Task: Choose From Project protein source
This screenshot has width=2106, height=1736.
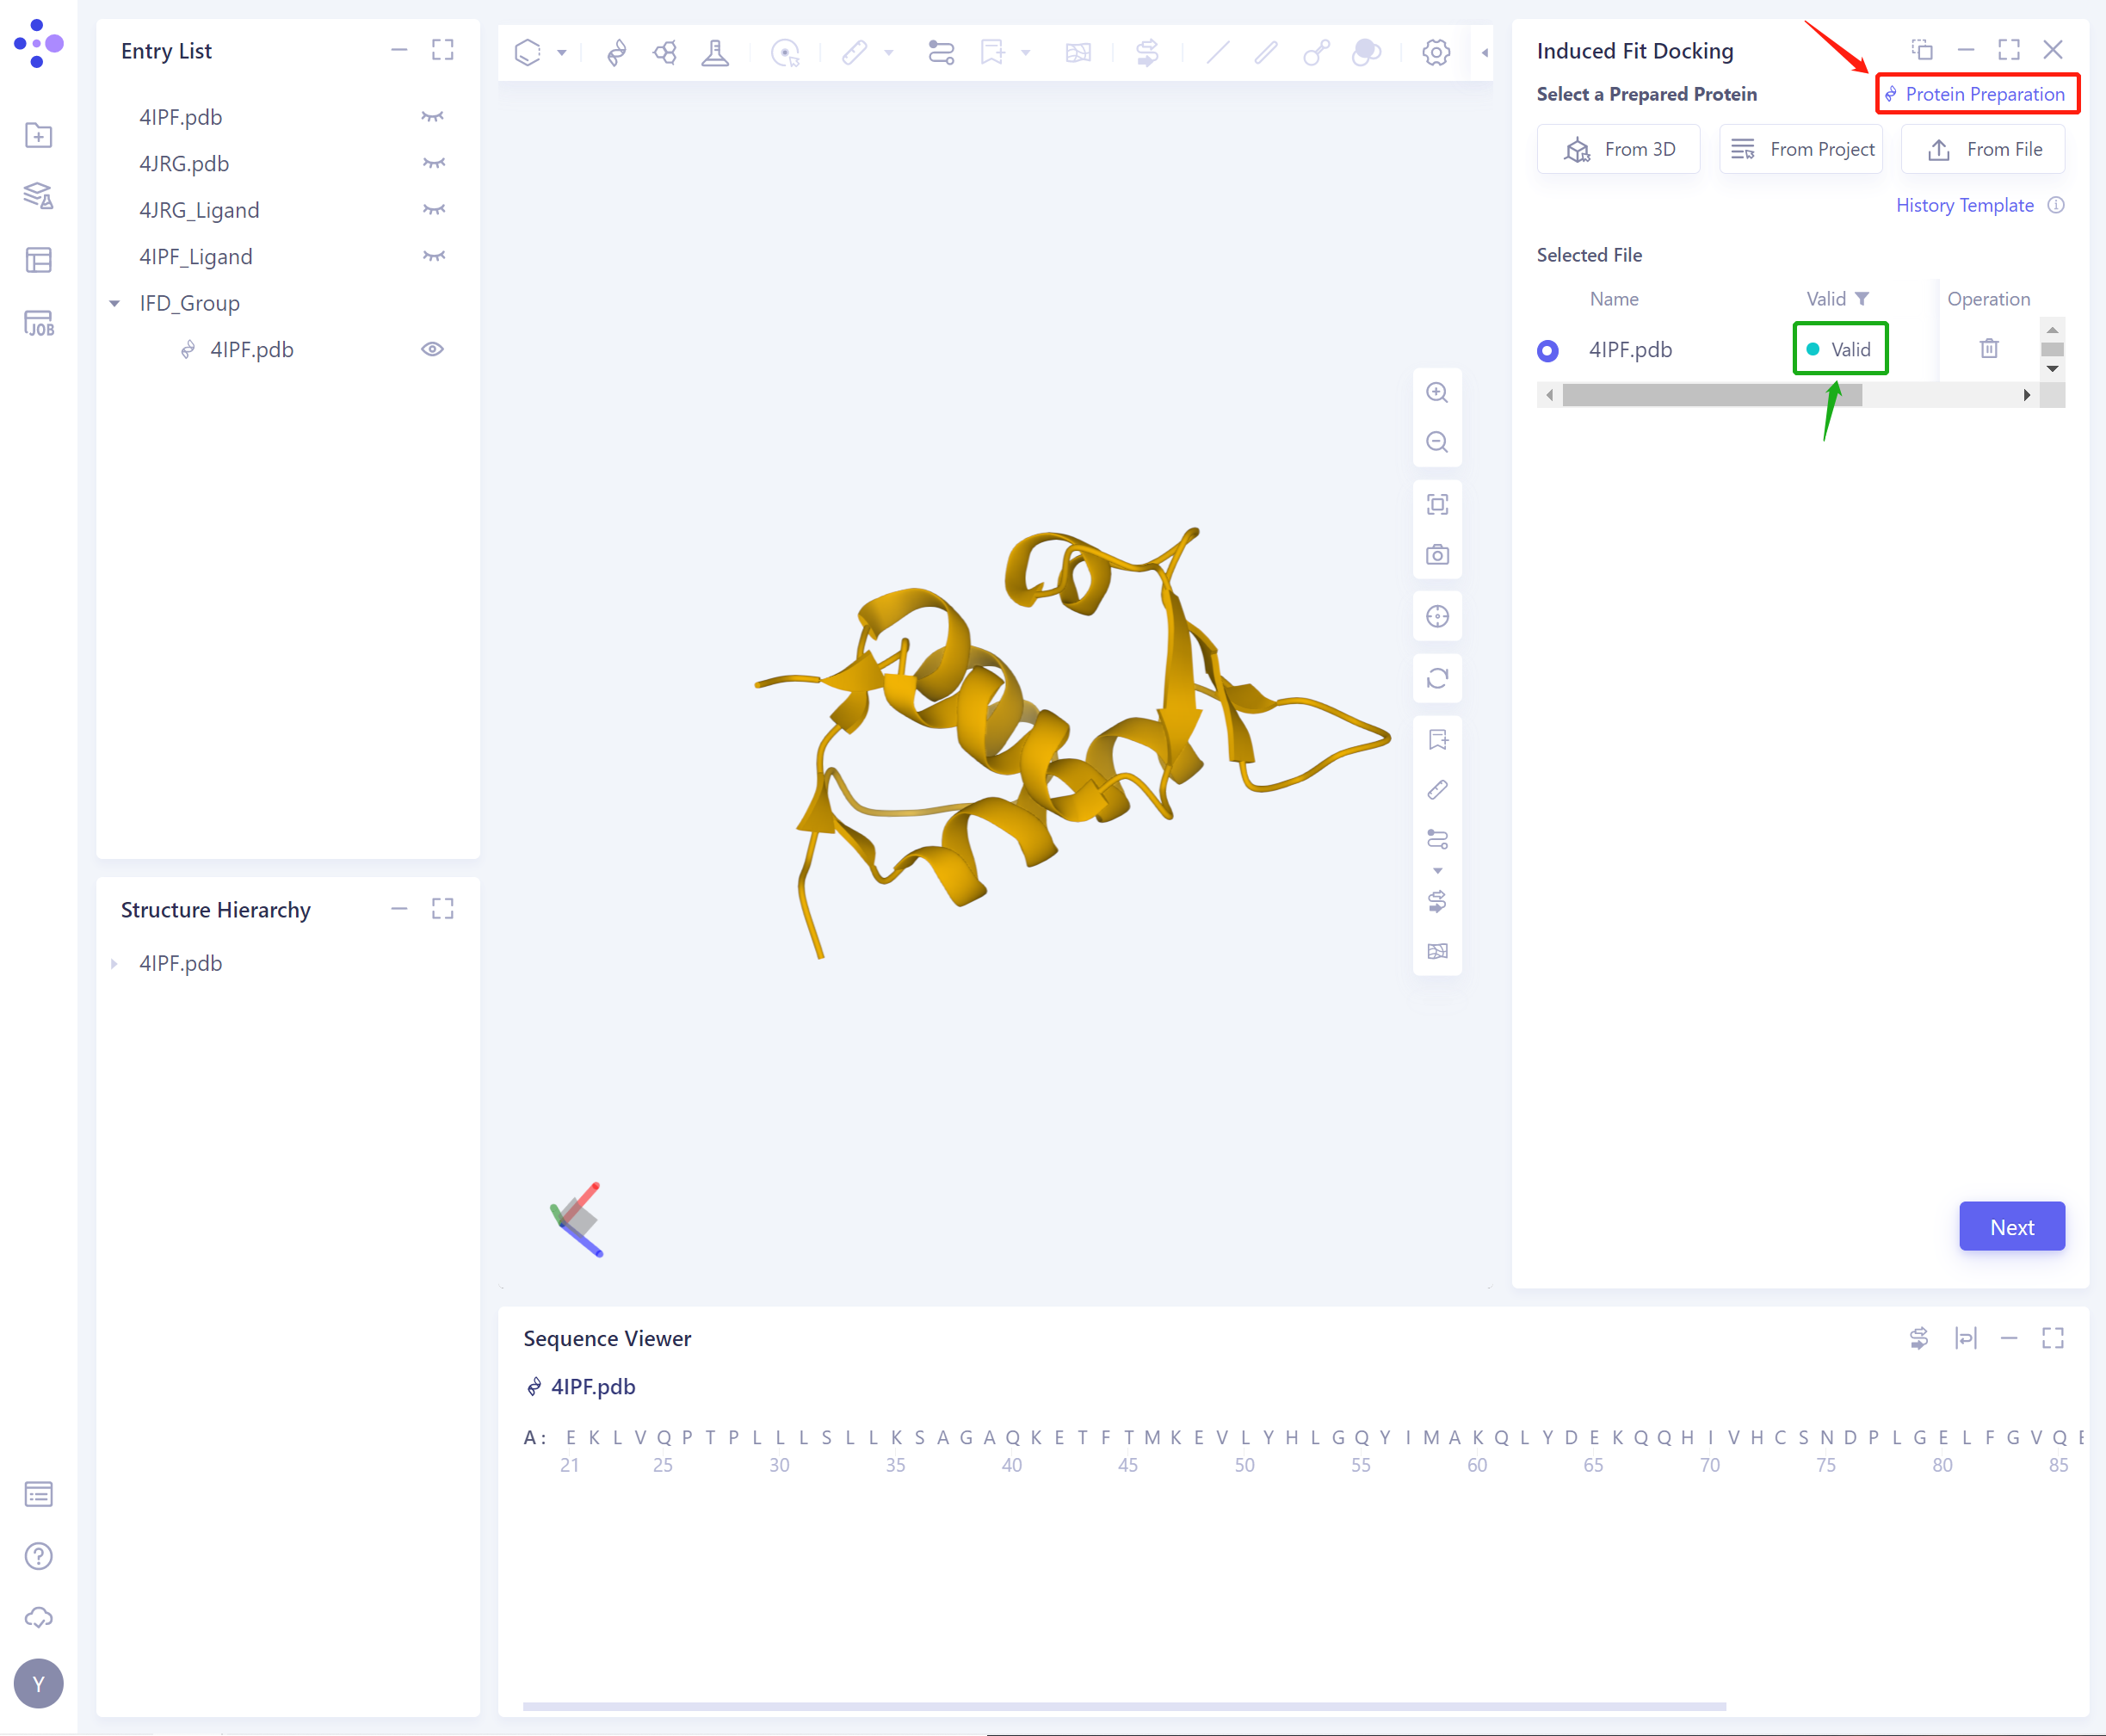Action: tap(1801, 149)
